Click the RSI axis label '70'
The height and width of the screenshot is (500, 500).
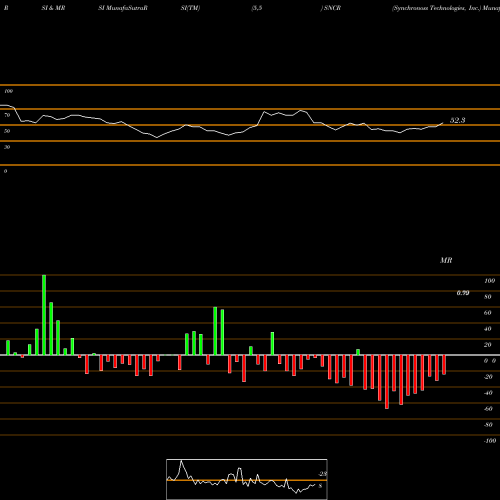7,115
